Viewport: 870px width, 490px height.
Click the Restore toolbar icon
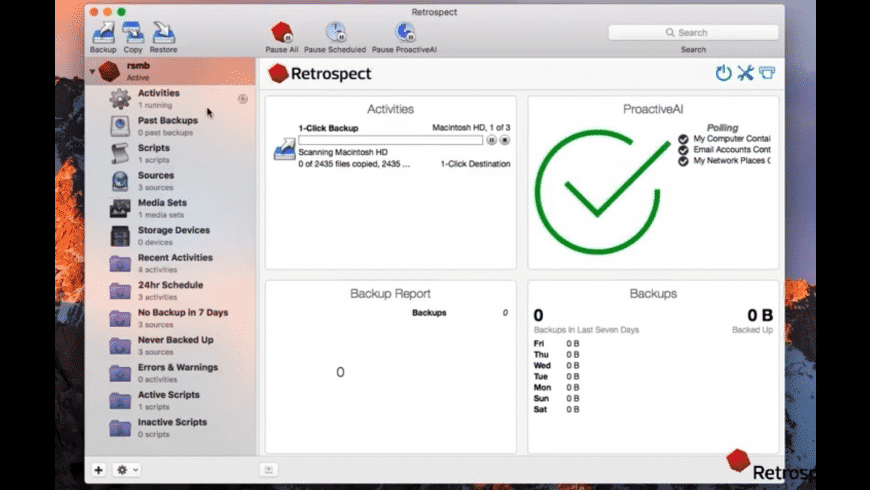[164, 33]
